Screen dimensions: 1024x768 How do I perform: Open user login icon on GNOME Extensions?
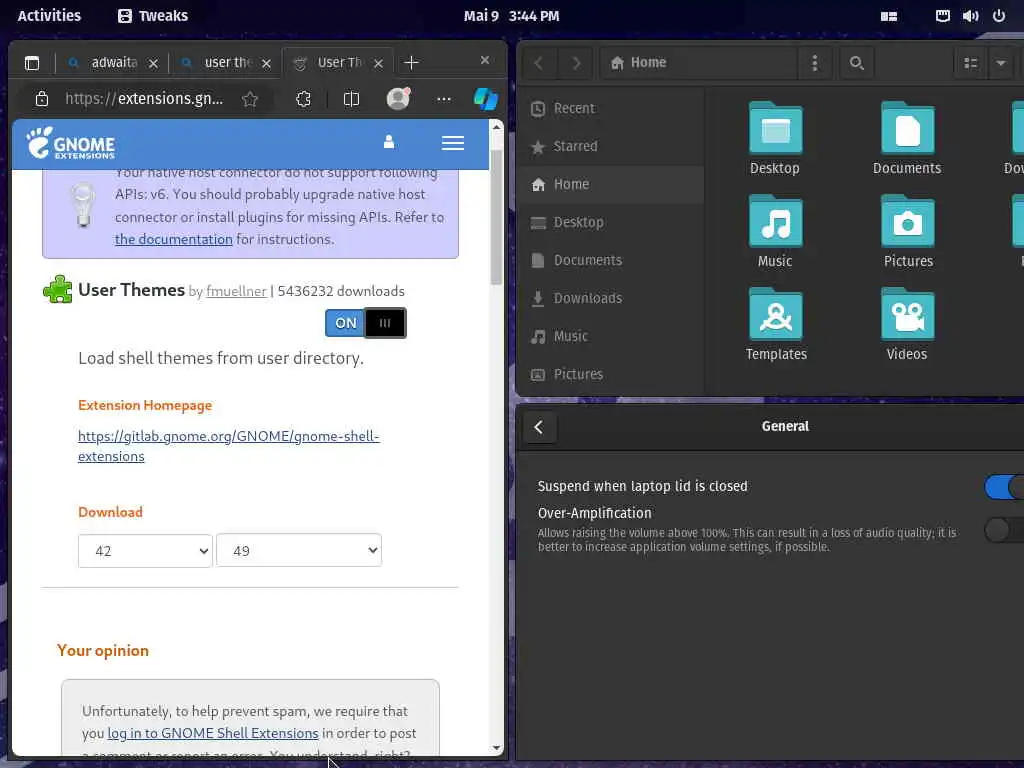tap(389, 142)
